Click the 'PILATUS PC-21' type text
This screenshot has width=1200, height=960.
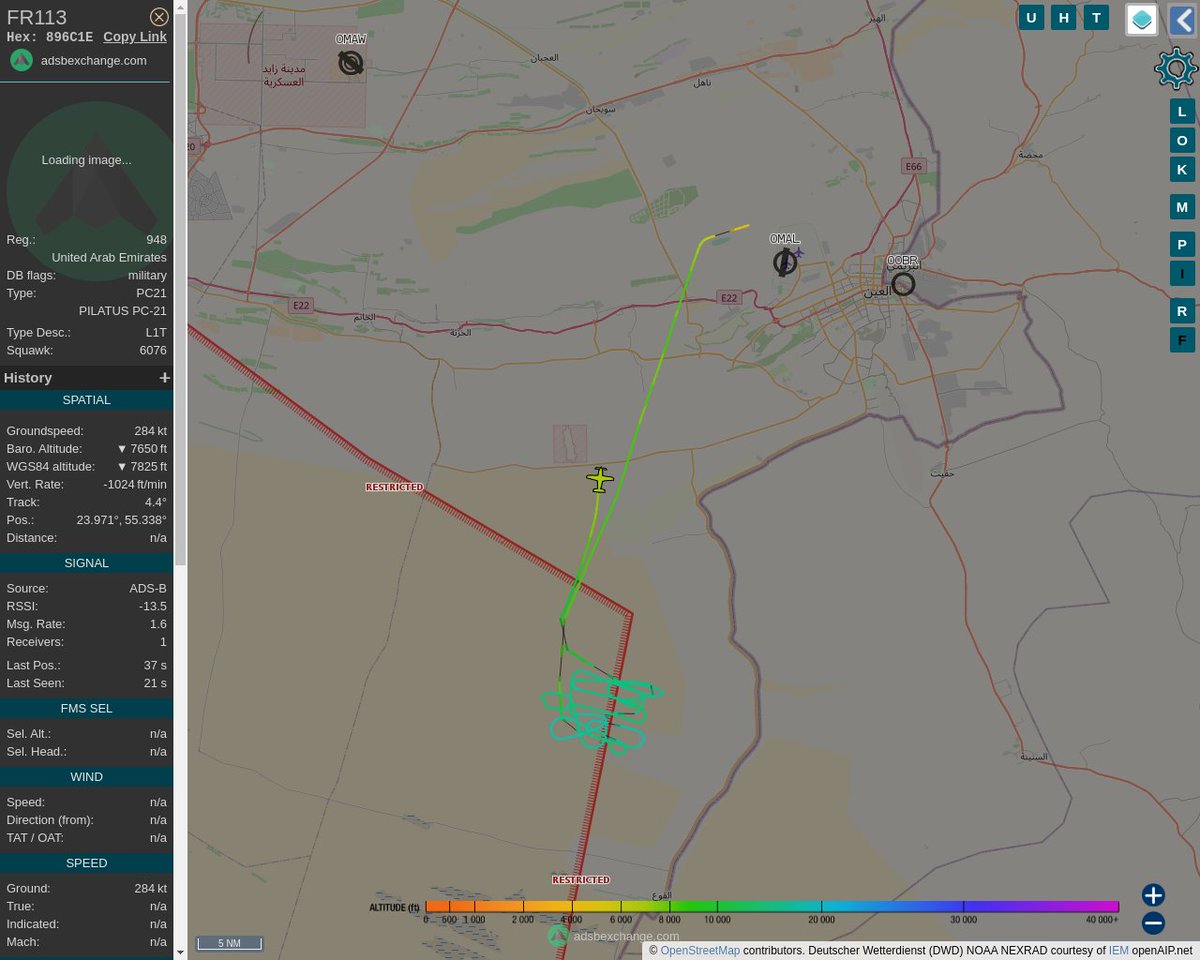click(123, 311)
